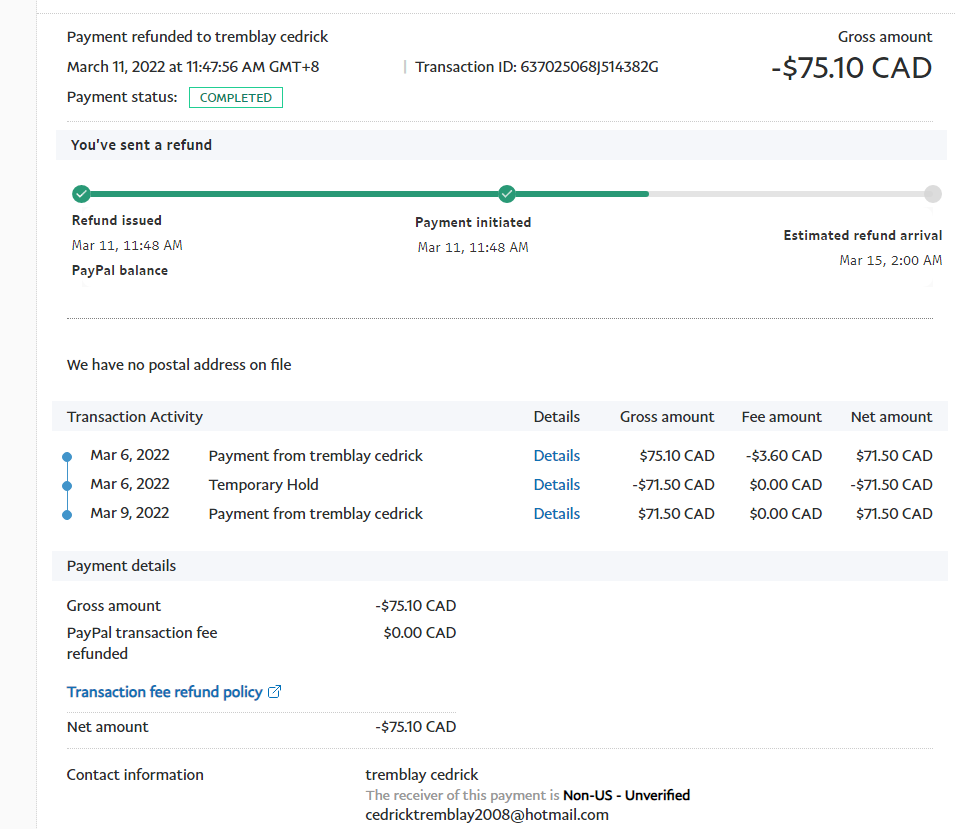Click the Fee amount column header

pos(781,417)
